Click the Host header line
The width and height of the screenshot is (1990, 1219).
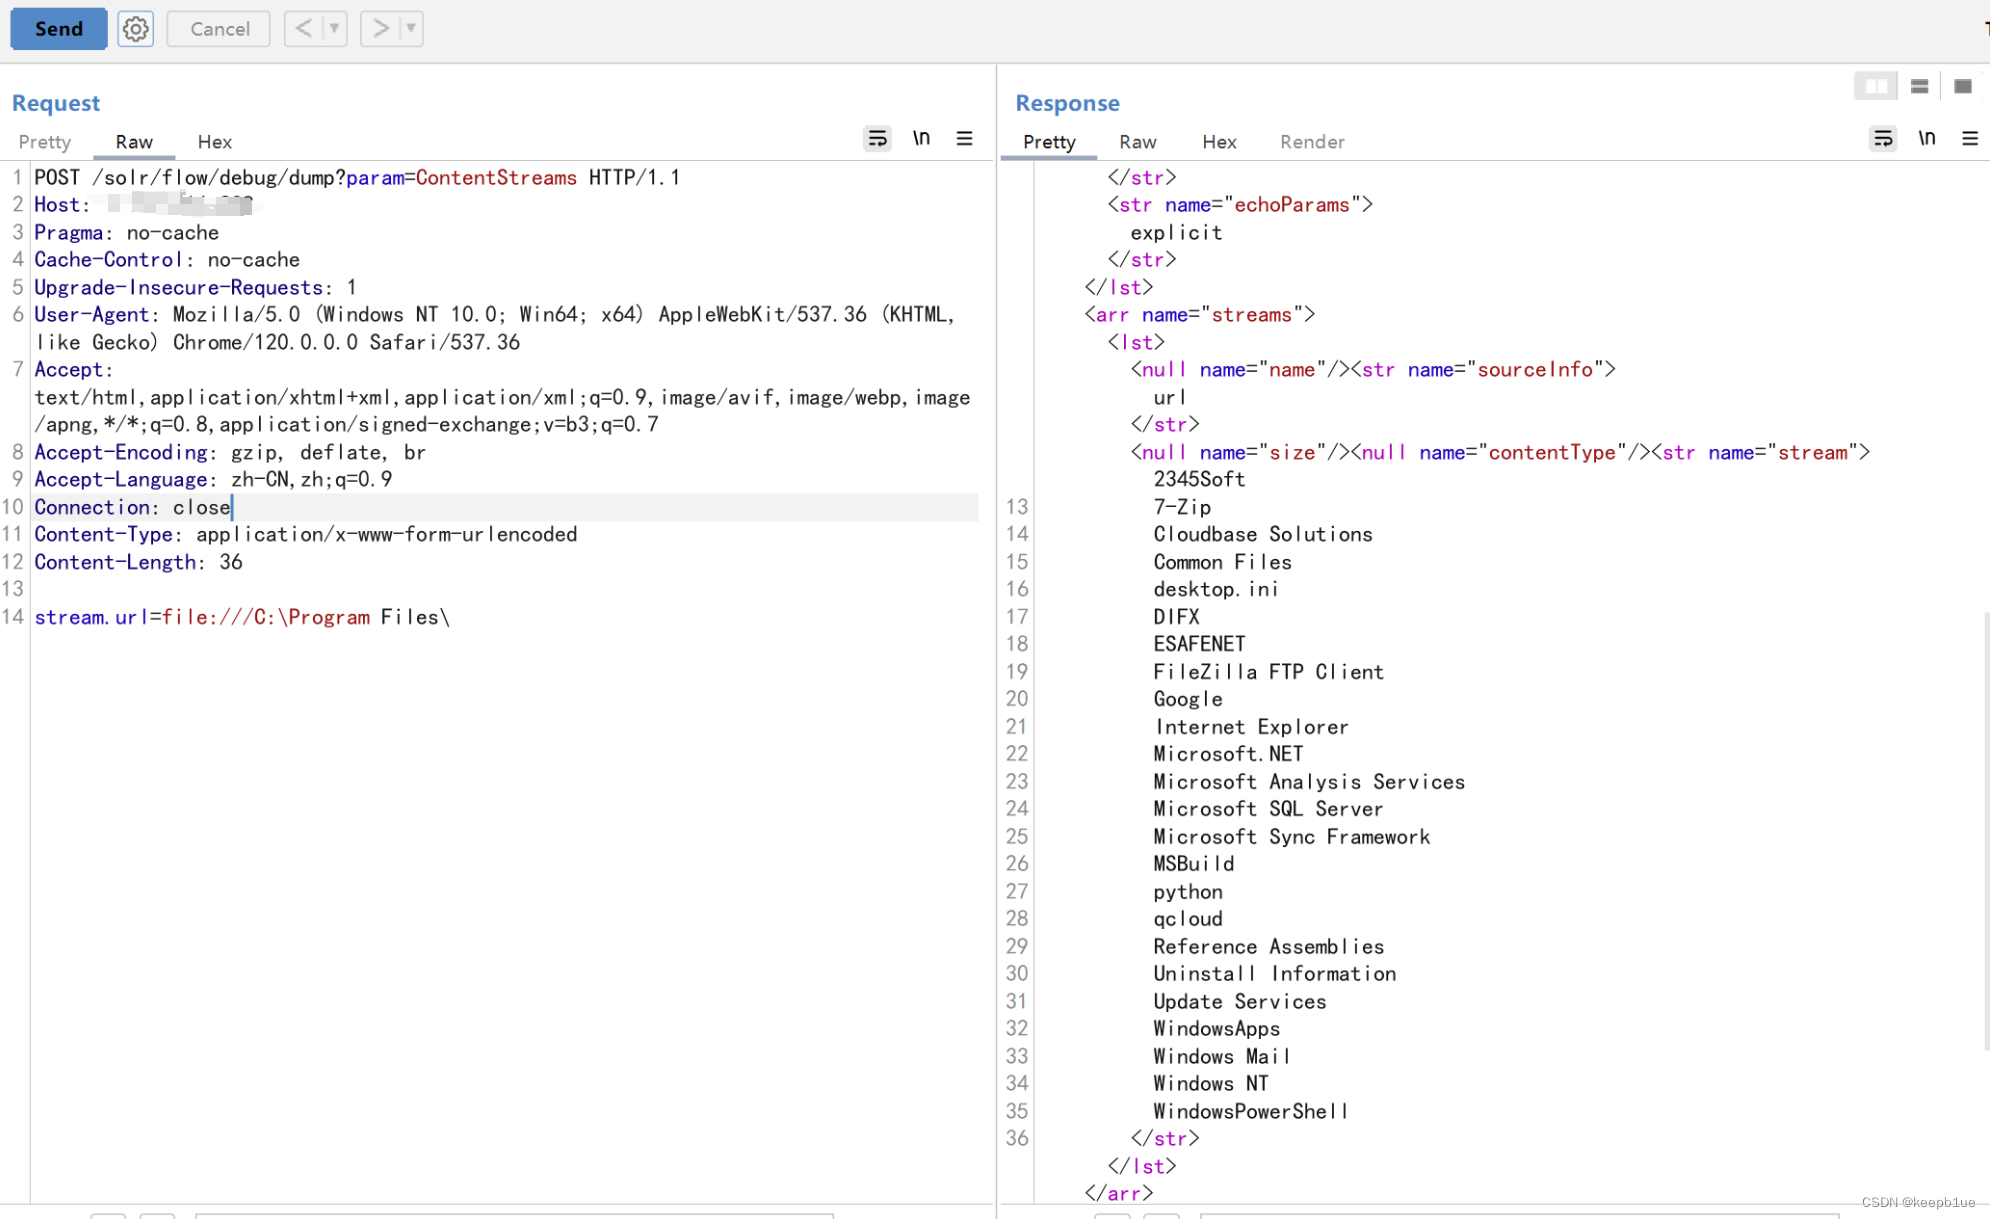pos(147,204)
